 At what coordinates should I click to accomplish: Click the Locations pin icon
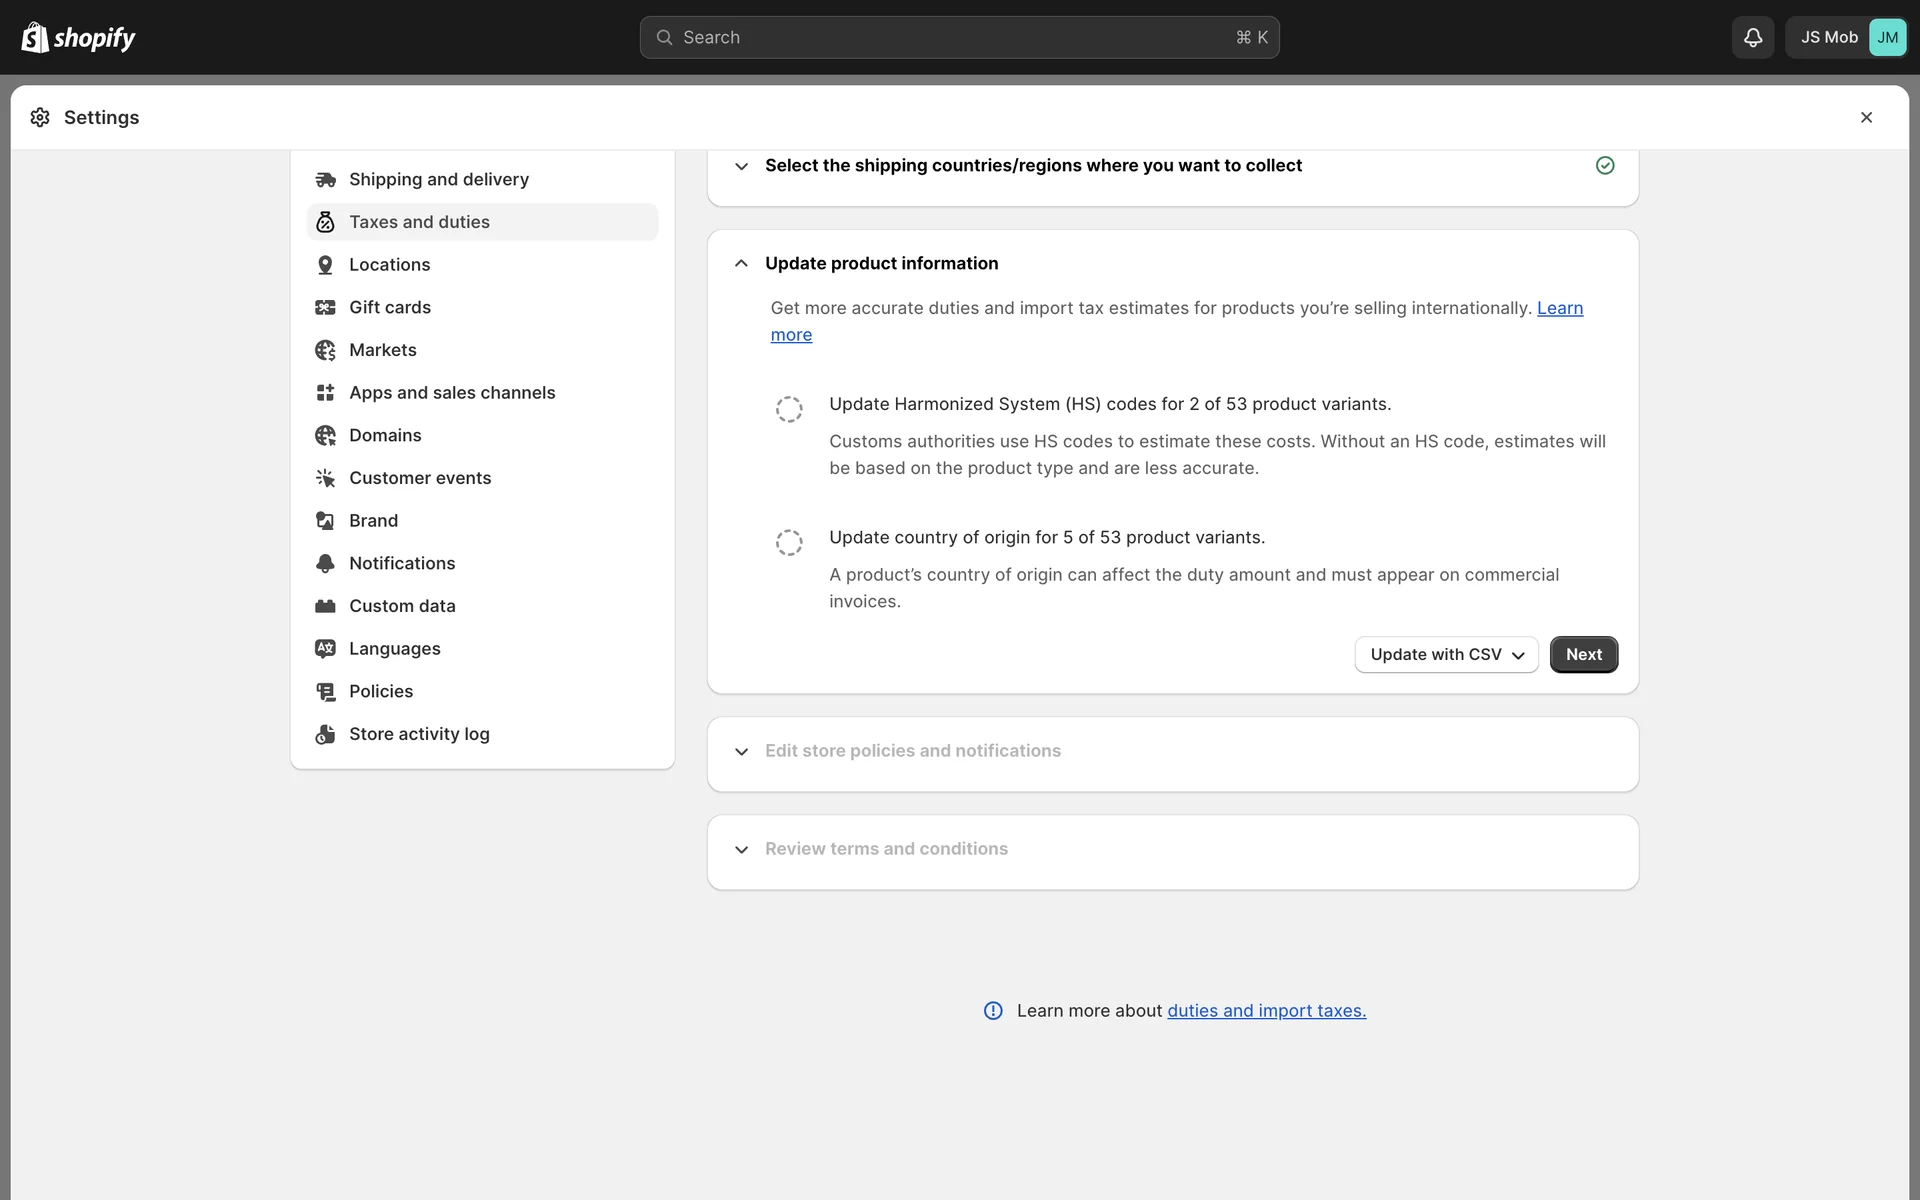(325, 265)
